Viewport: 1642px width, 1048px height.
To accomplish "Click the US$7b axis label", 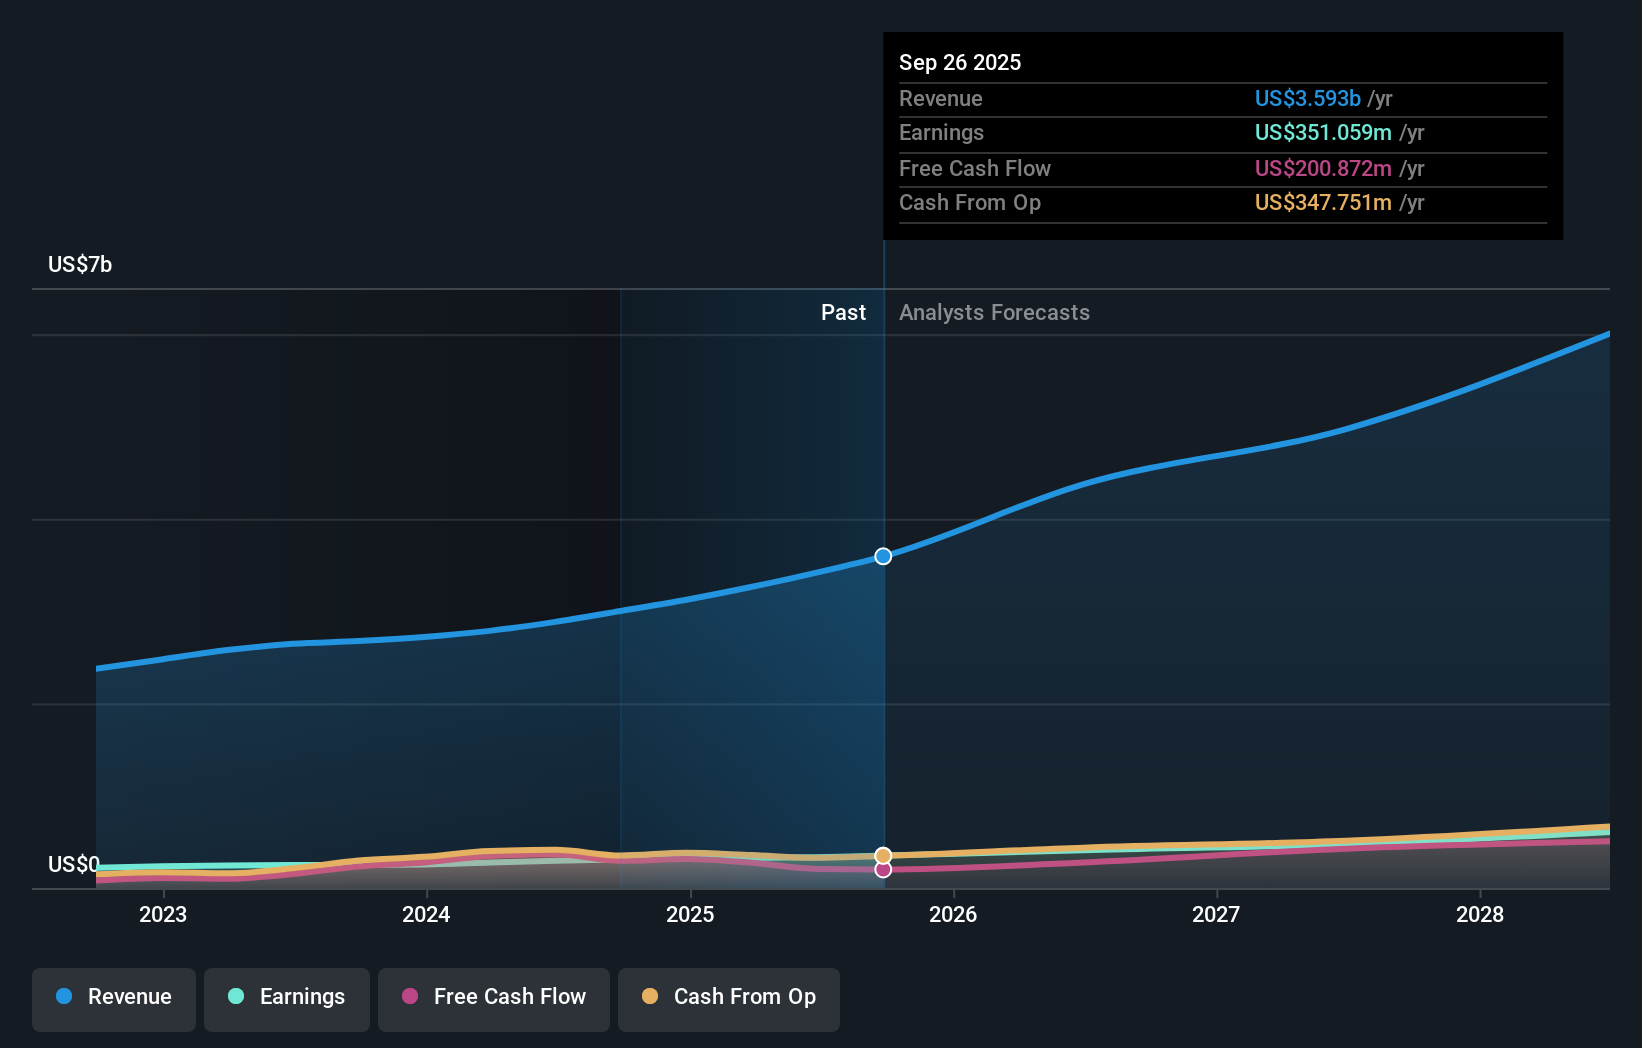I will click(x=80, y=263).
